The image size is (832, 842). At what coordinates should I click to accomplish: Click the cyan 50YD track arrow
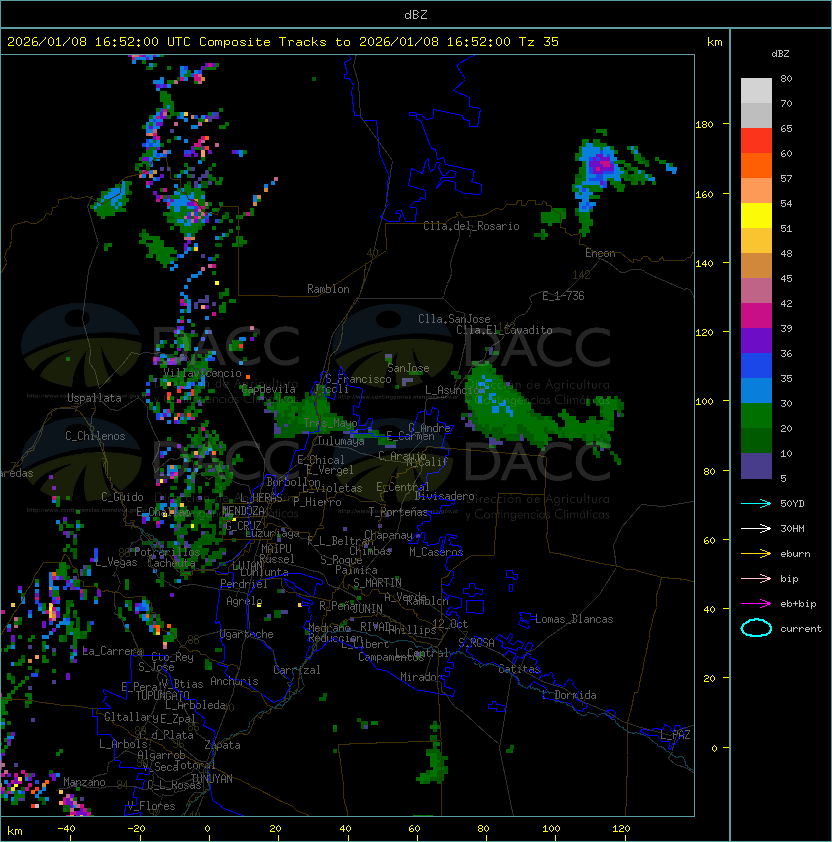coord(756,504)
